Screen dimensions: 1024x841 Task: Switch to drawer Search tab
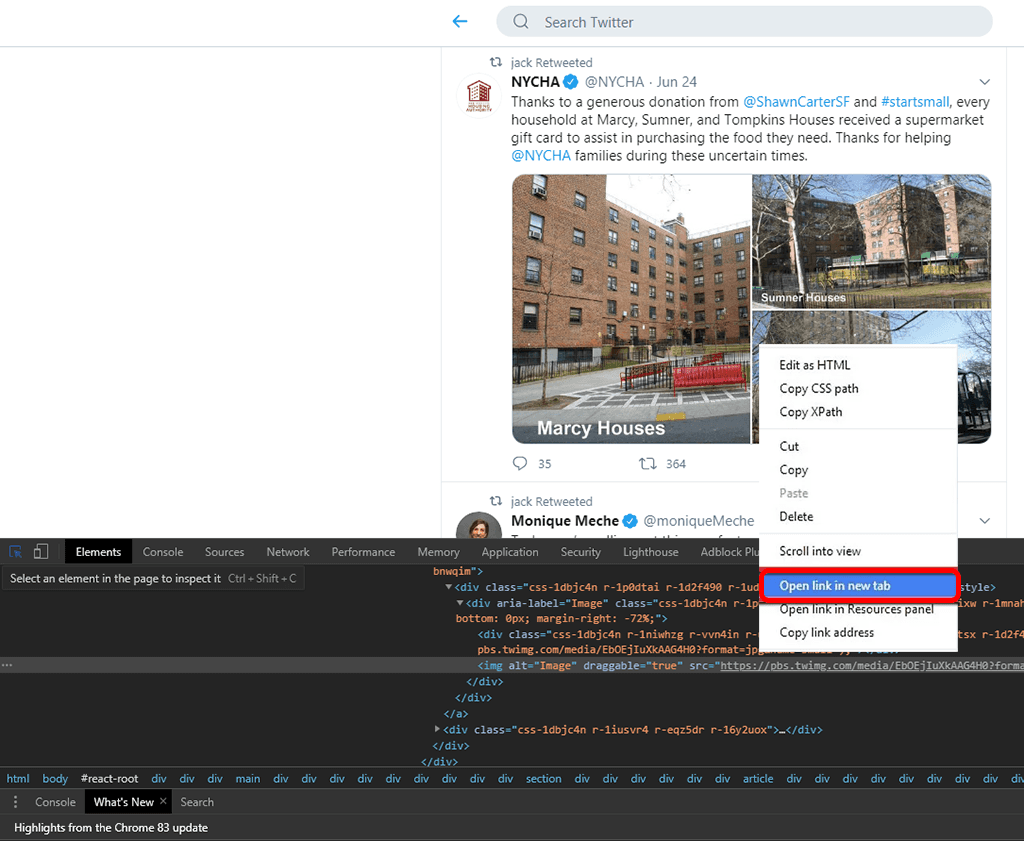click(197, 802)
